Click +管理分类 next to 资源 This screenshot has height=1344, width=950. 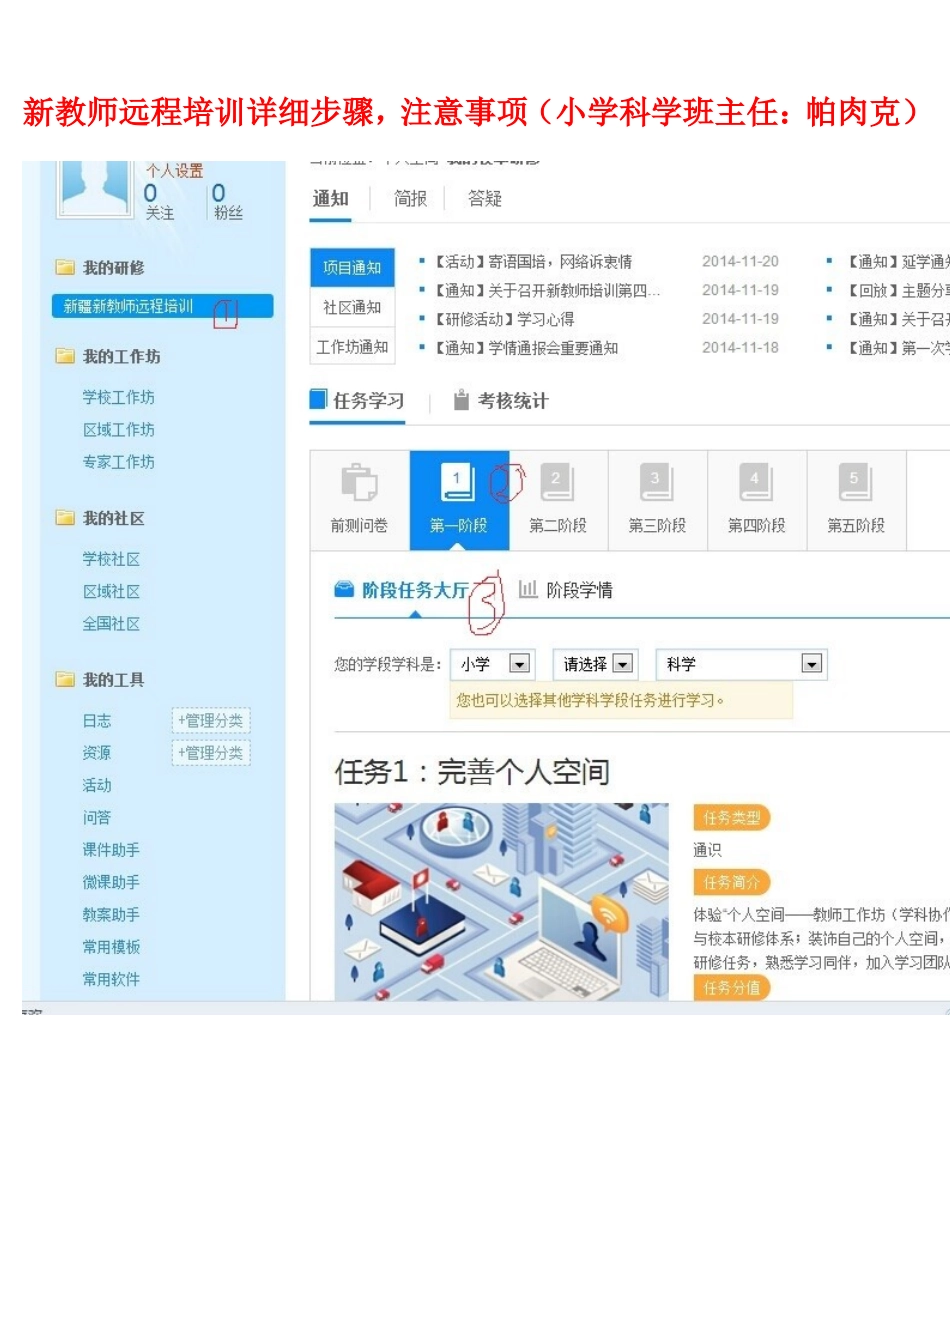pyautogui.click(x=211, y=752)
